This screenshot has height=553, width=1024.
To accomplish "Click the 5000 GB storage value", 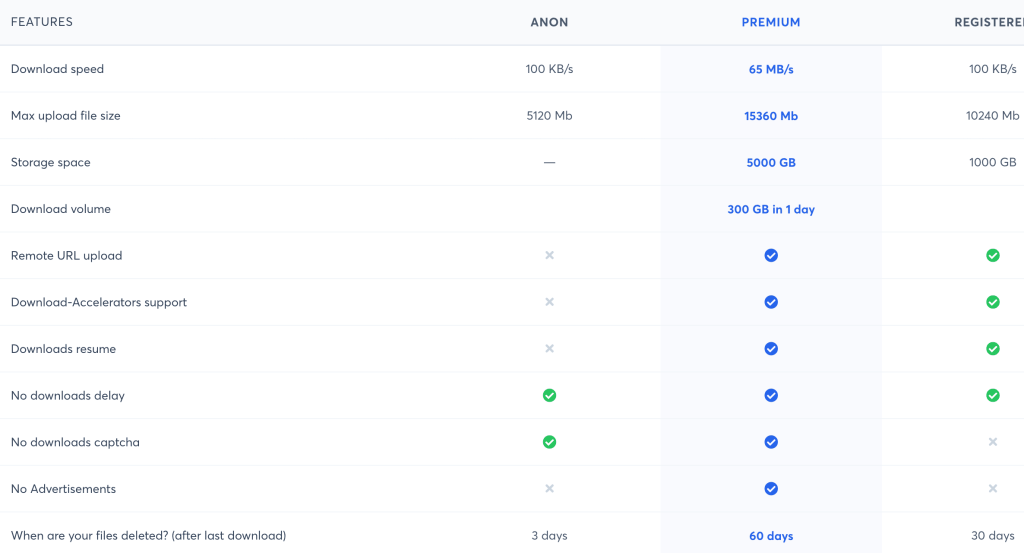I will tap(771, 163).
